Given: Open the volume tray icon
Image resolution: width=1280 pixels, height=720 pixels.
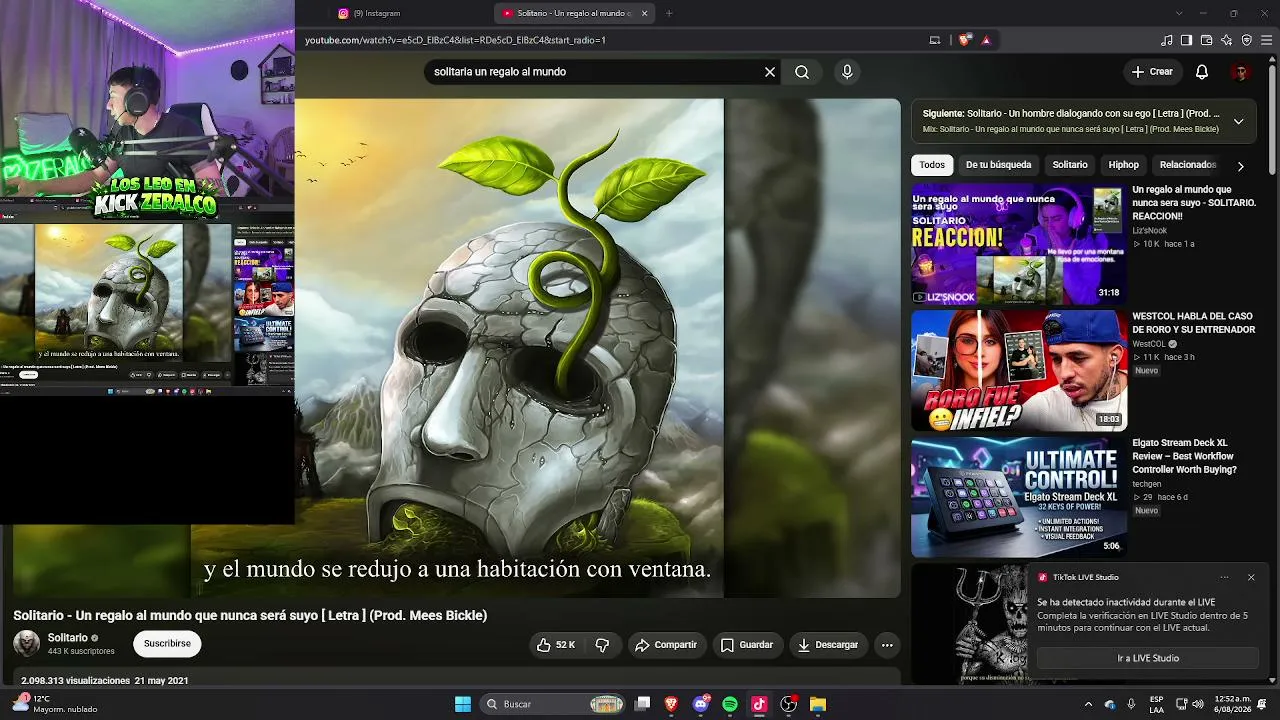Looking at the screenshot, I should click(1200, 704).
